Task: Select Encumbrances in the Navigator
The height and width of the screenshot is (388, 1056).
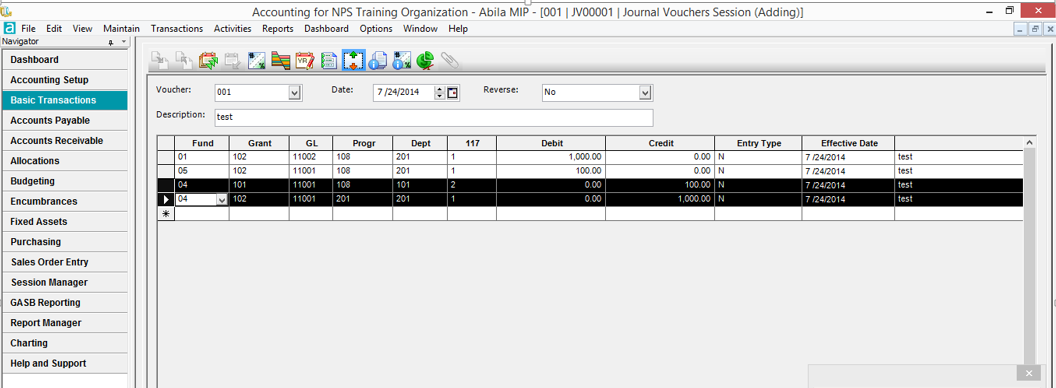Action: click(64, 201)
